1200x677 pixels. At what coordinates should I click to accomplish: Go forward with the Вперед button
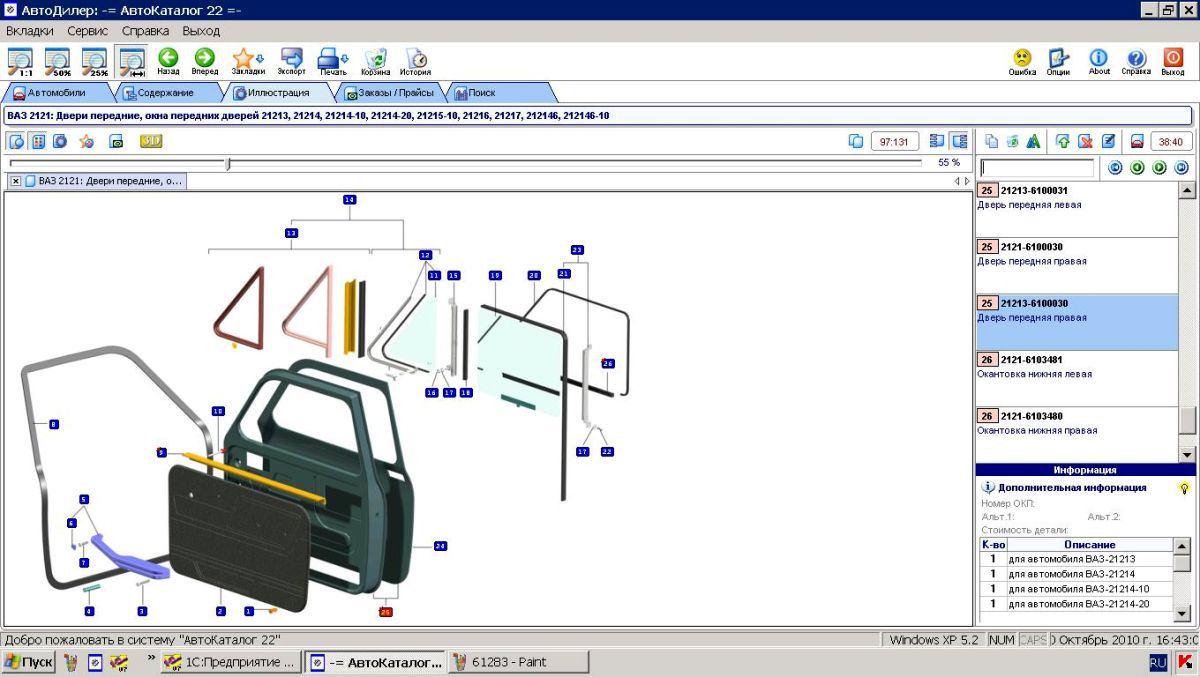coord(205,62)
